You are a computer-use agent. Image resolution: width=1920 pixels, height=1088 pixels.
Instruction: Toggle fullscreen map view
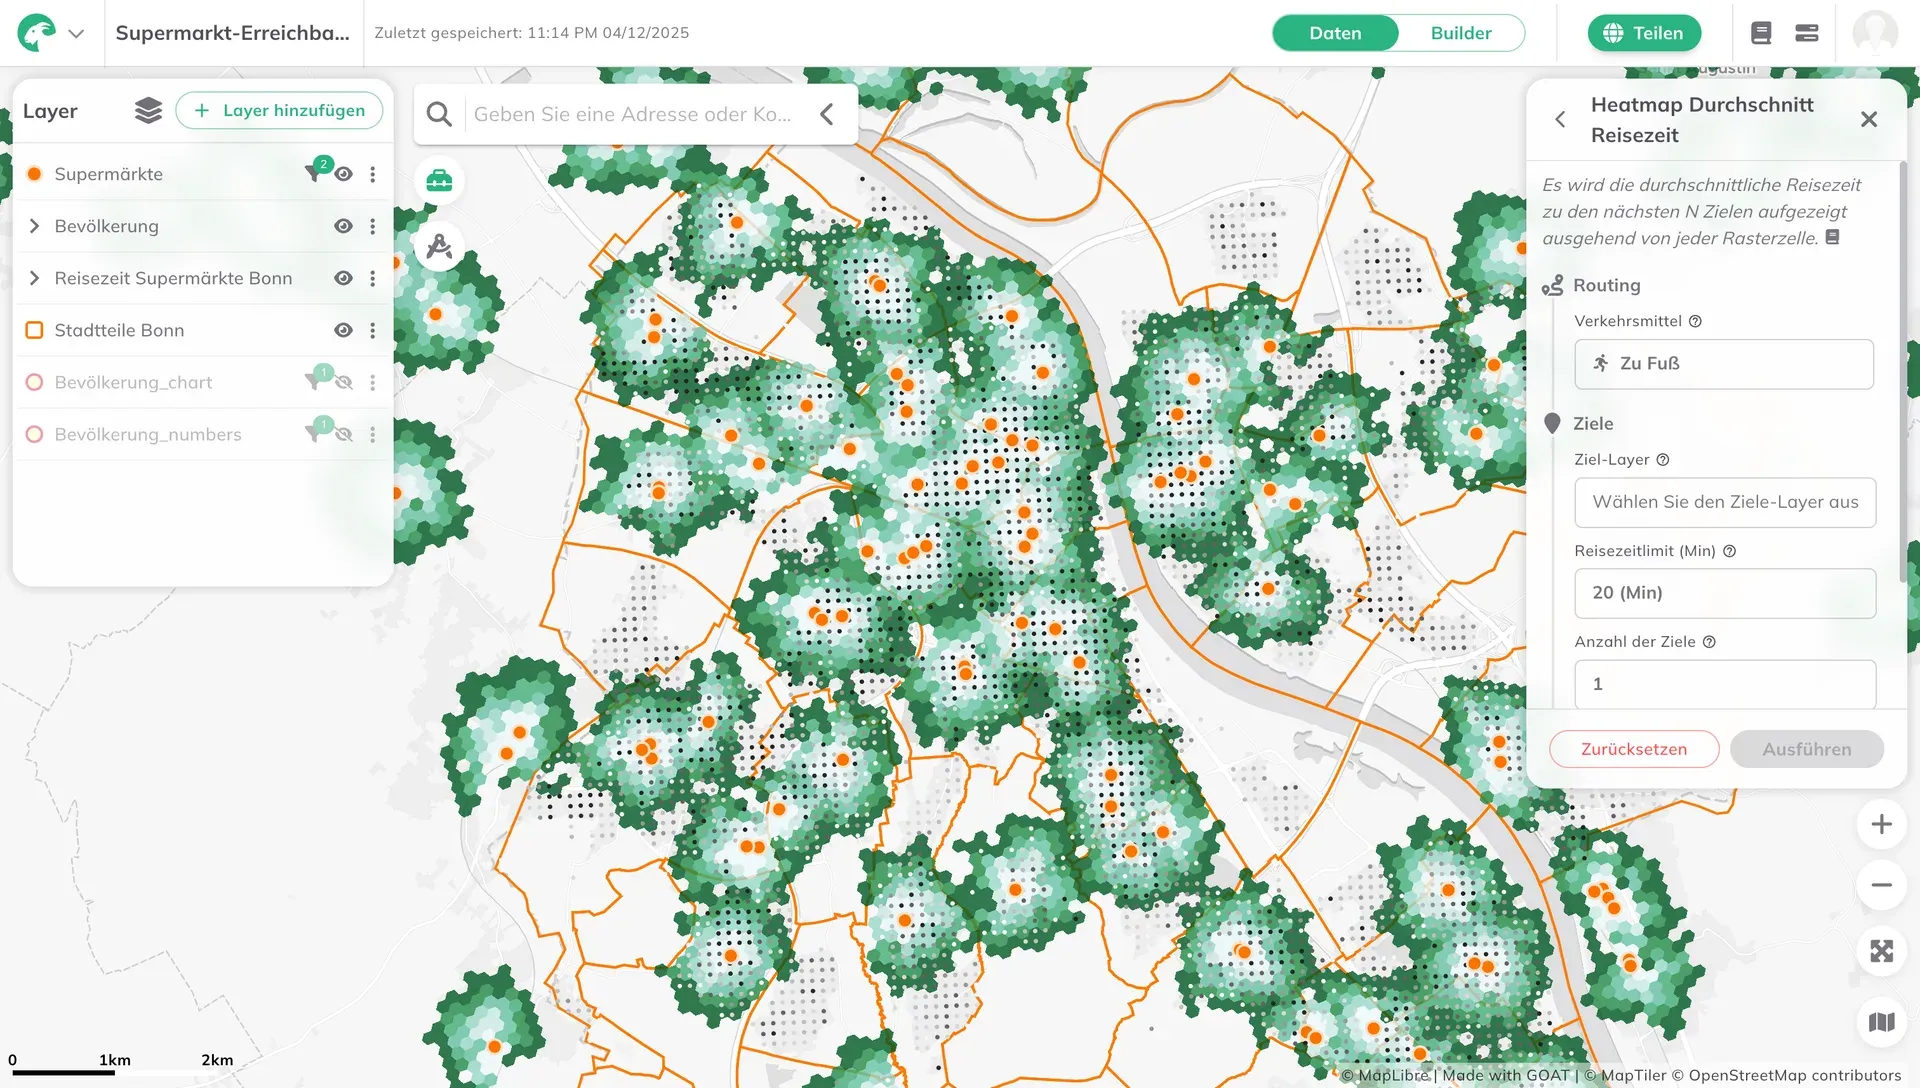1881,951
